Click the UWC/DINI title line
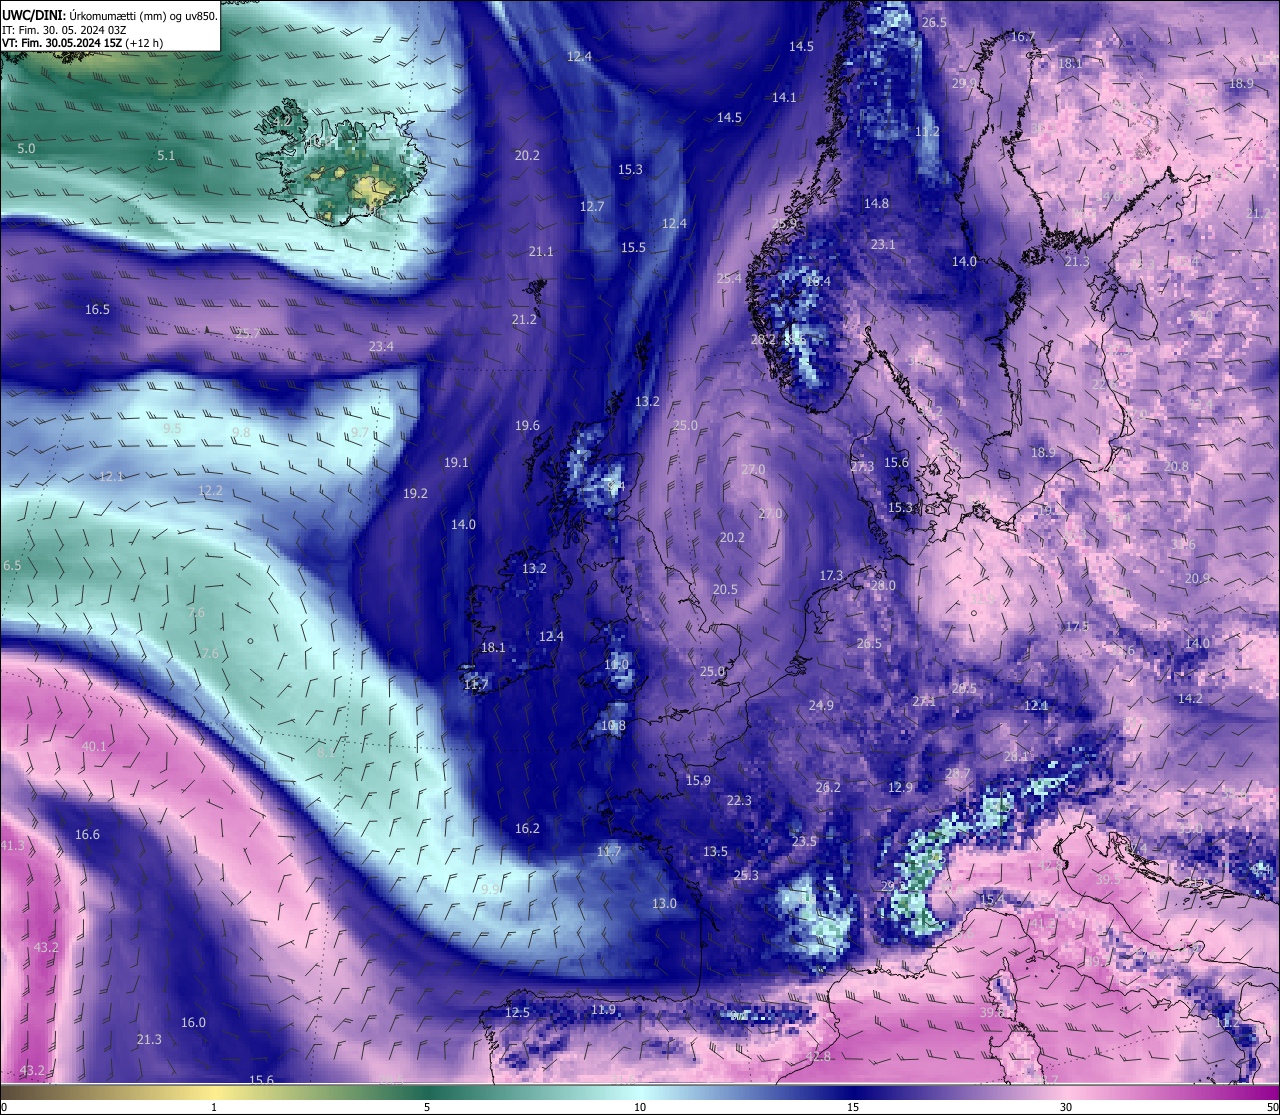Viewport: 1280px width, 1115px height. (x=109, y=15)
